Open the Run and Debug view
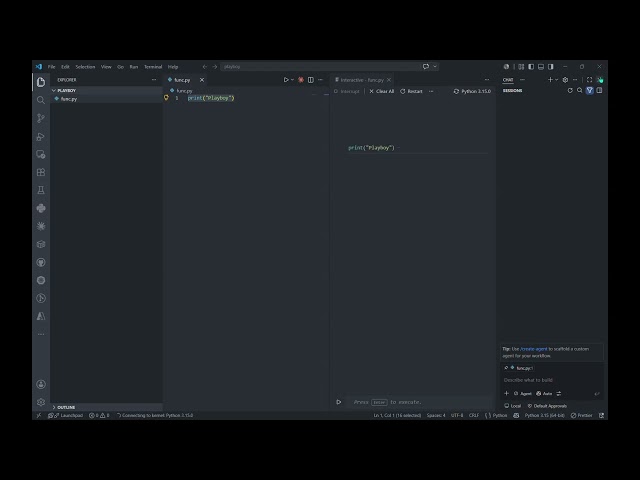 click(x=41, y=136)
